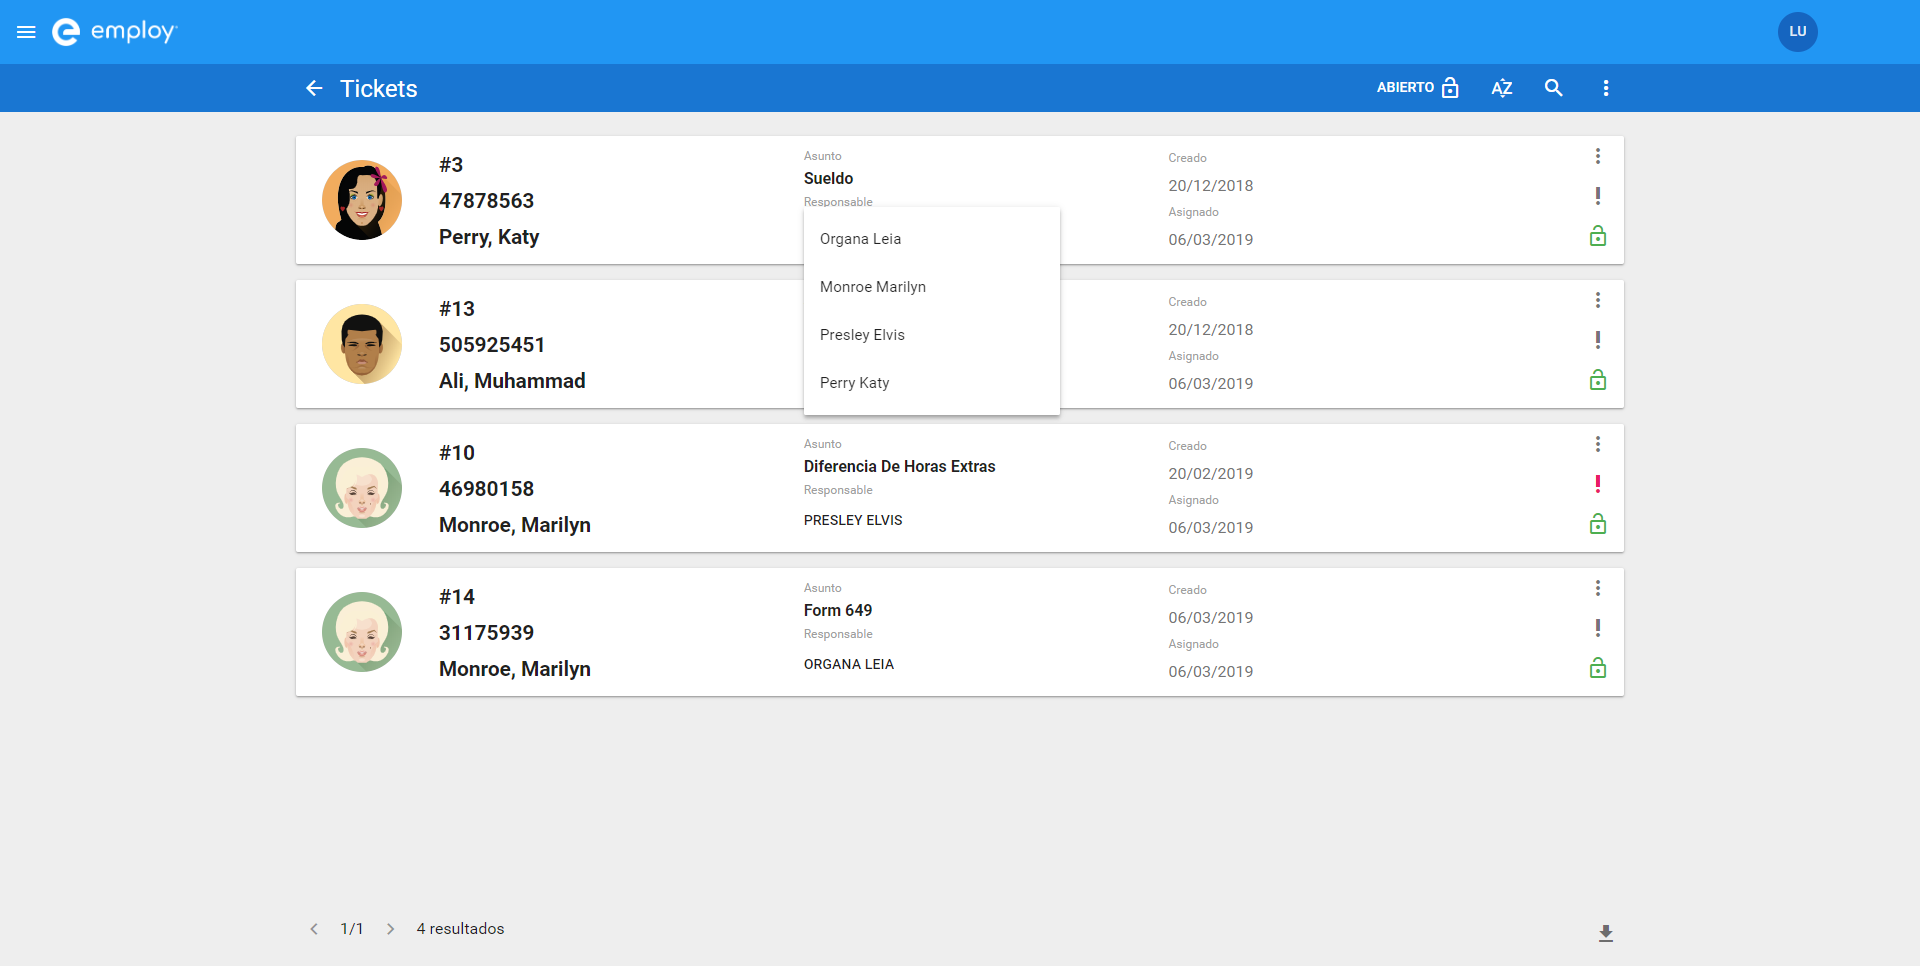Image resolution: width=1920 pixels, height=966 pixels.
Task: Open the hamburger navigation menu
Action: [x=26, y=32]
